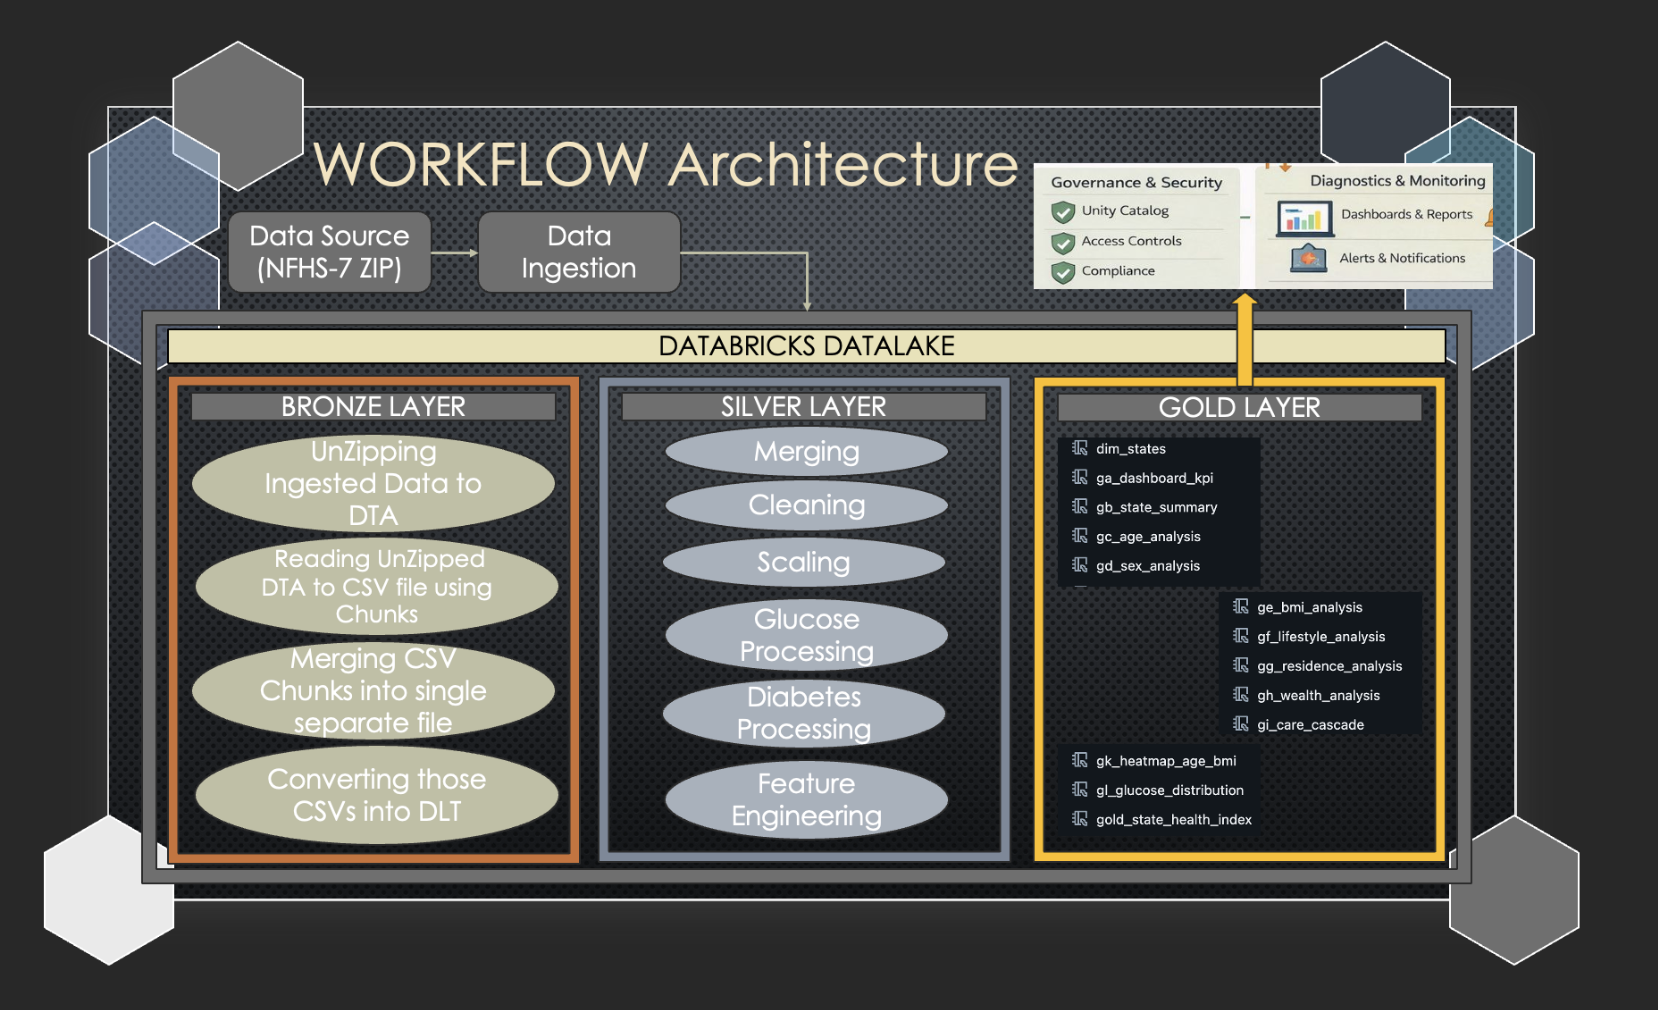Click the gold_state_health_index table icon
Viewport: 1658px width, 1010px height.
coord(1080,818)
